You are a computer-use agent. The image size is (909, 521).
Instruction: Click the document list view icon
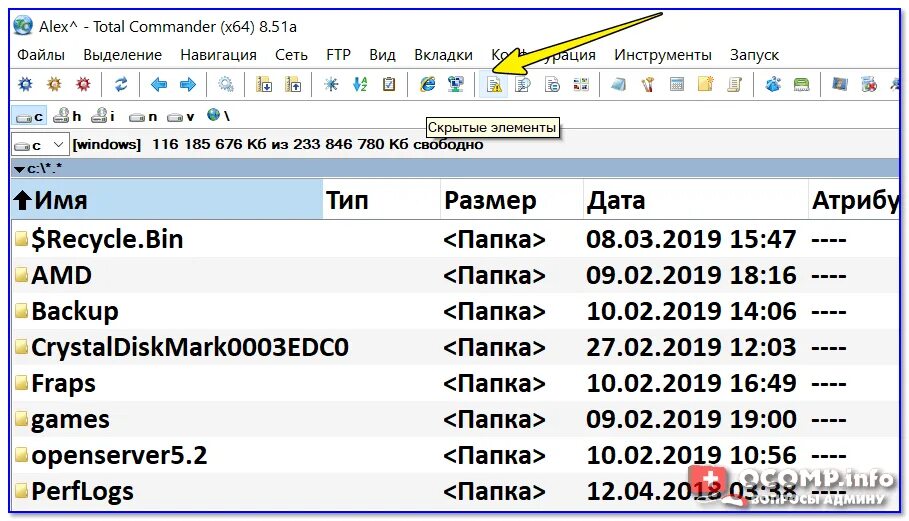point(552,85)
